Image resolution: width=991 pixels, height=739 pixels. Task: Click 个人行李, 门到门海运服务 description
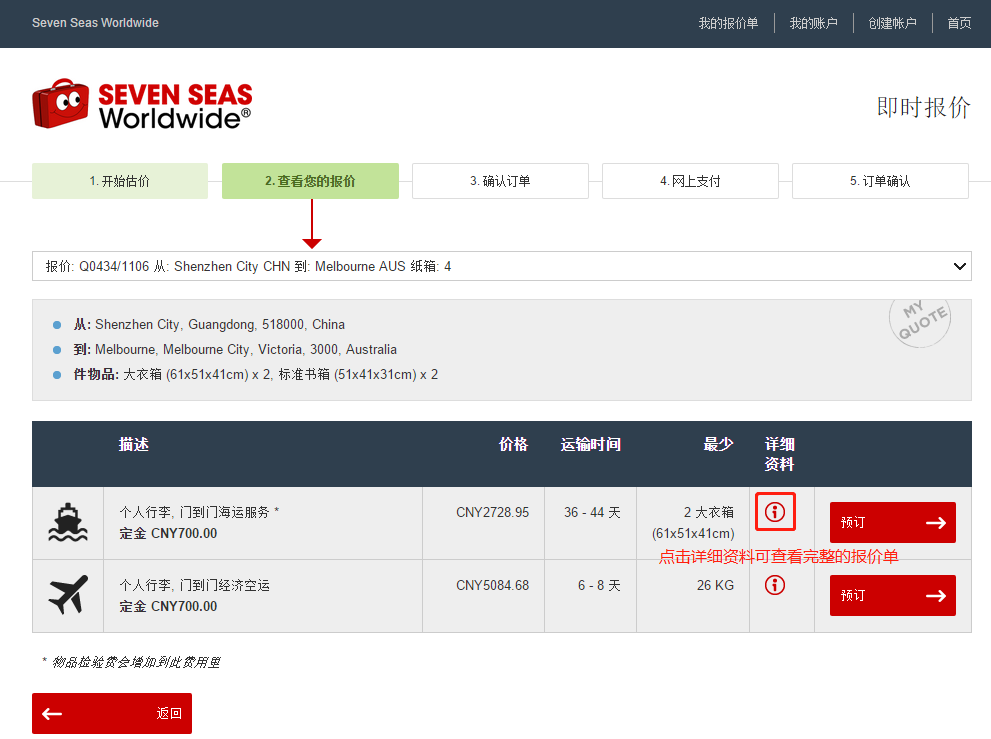(199, 512)
